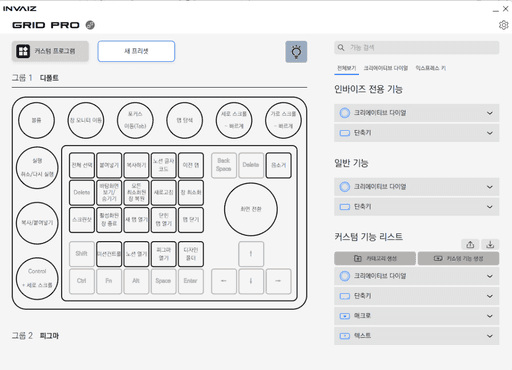The height and width of the screenshot is (370, 512).
Task: Select the 복사하기 key
Action: pyautogui.click(x=136, y=165)
